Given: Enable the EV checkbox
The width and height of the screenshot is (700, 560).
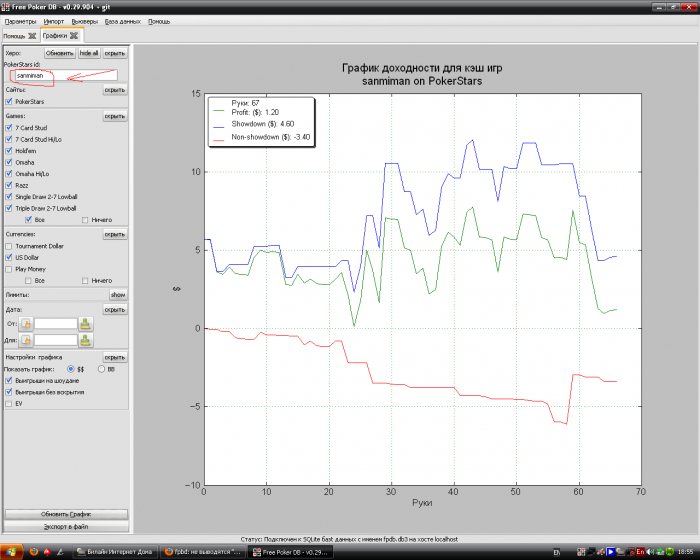Looking at the screenshot, I should (x=8, y=404).
